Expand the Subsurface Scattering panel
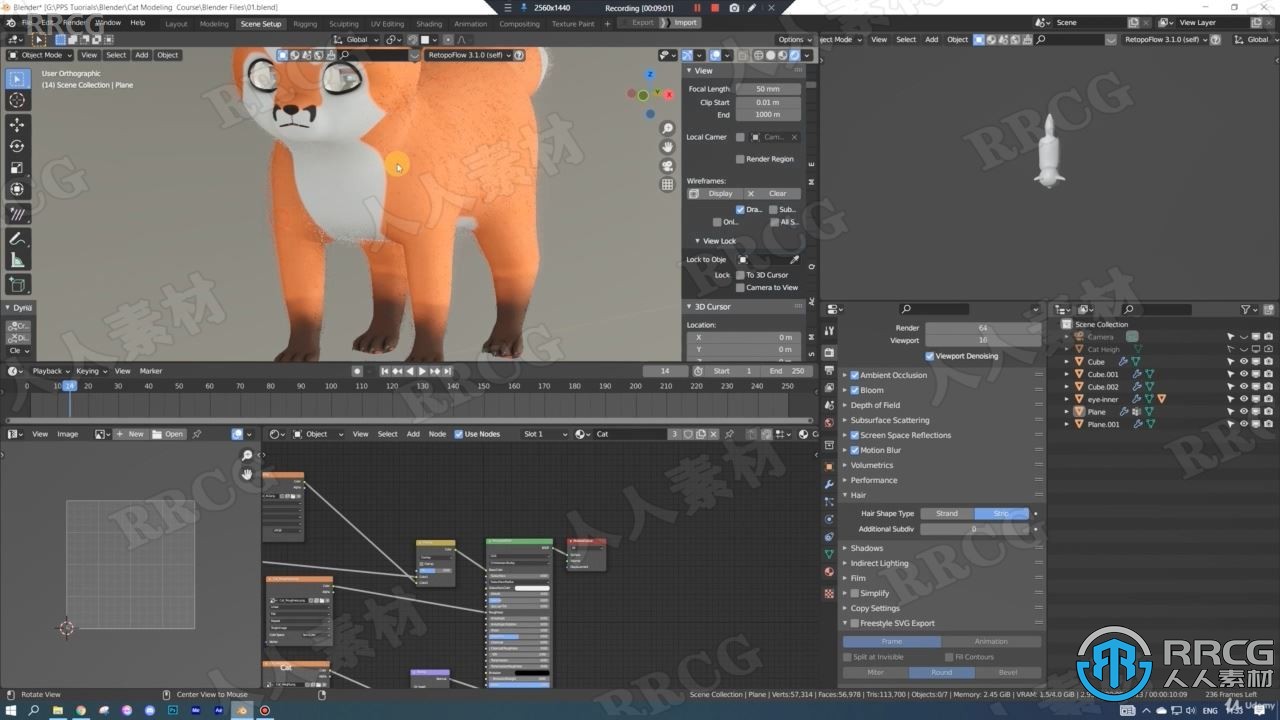The height and width of the screenshot is (720, 1280). pyautogui.click(x=889, y=420)
